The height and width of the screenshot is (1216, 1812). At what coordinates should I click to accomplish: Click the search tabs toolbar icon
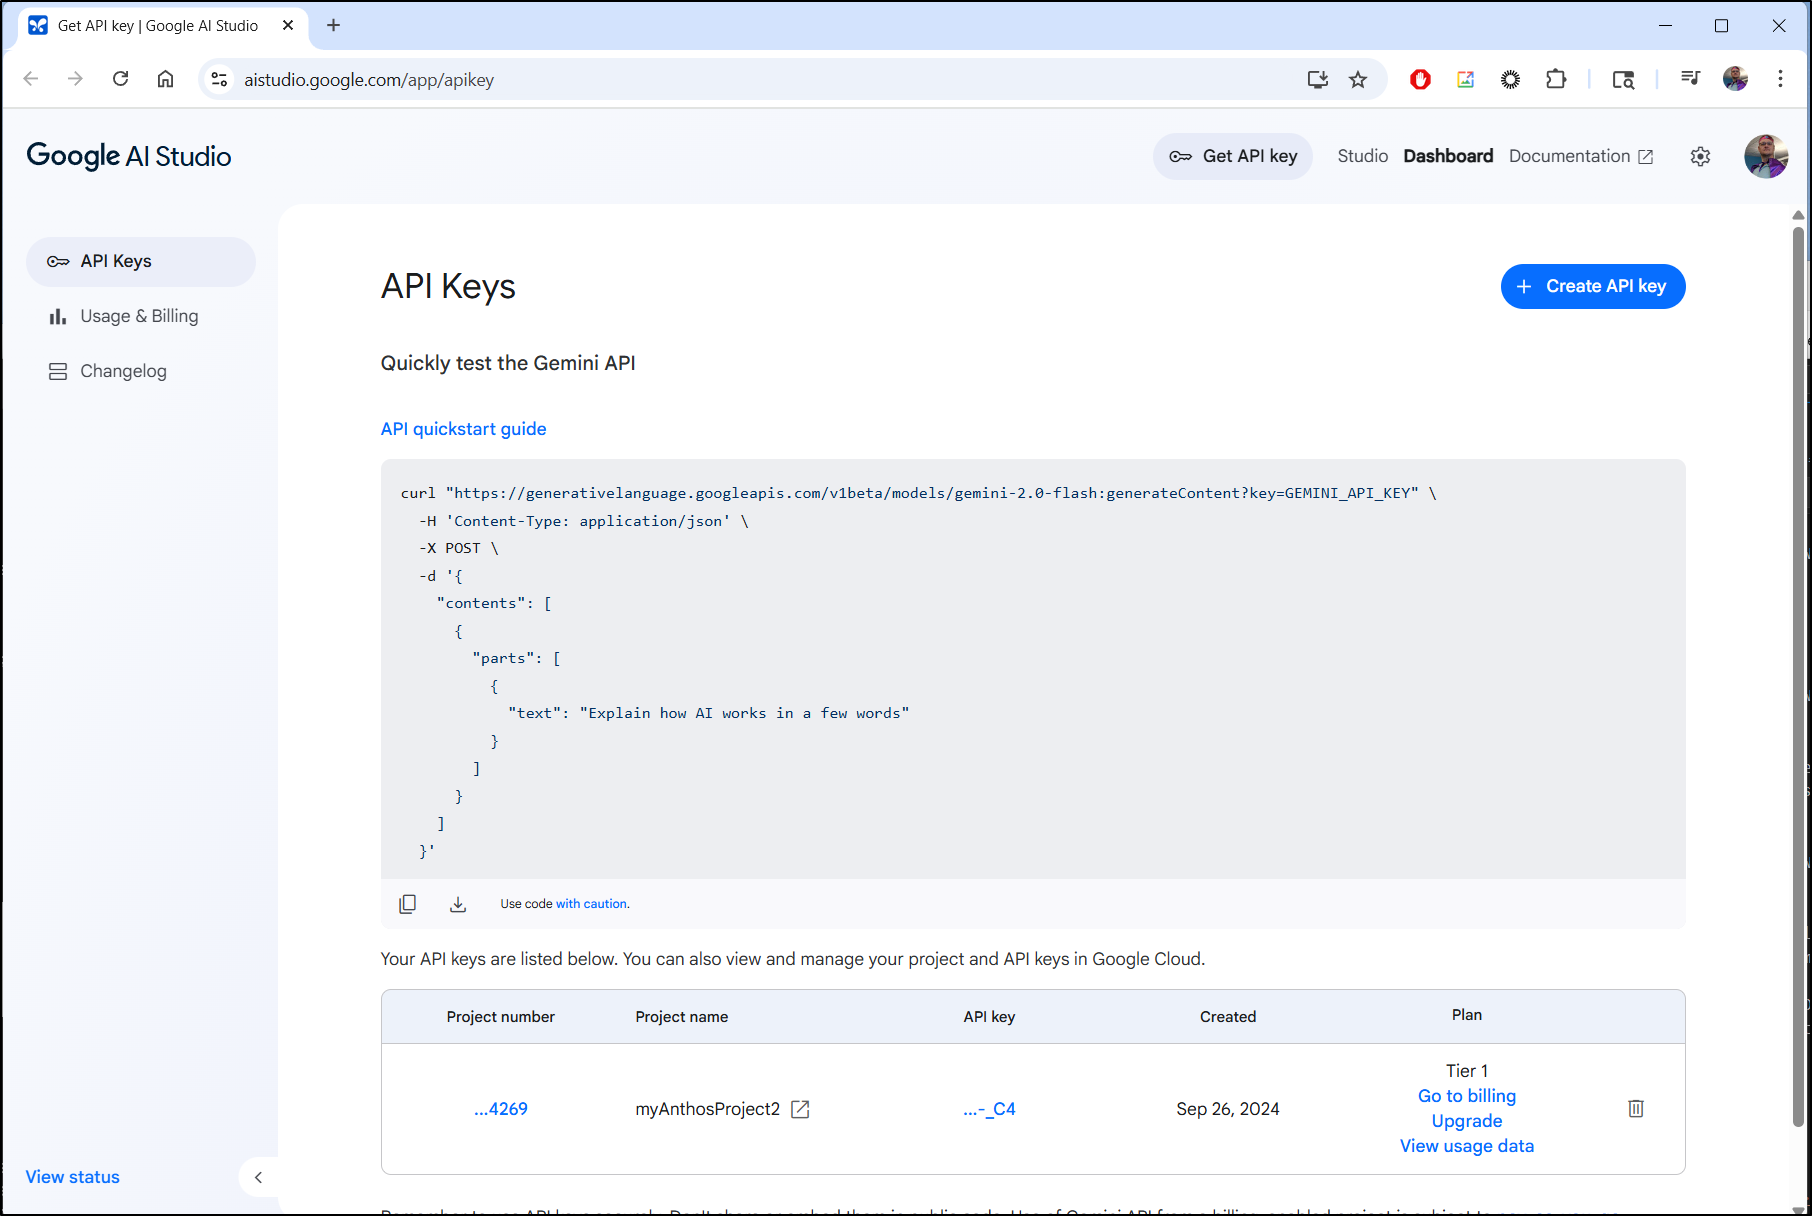[1624, 79]
